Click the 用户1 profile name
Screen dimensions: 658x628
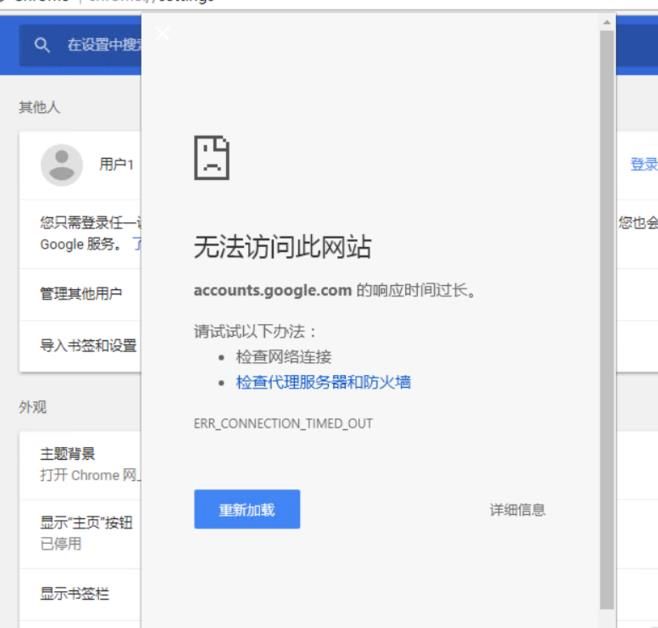(x=116, y=164)
